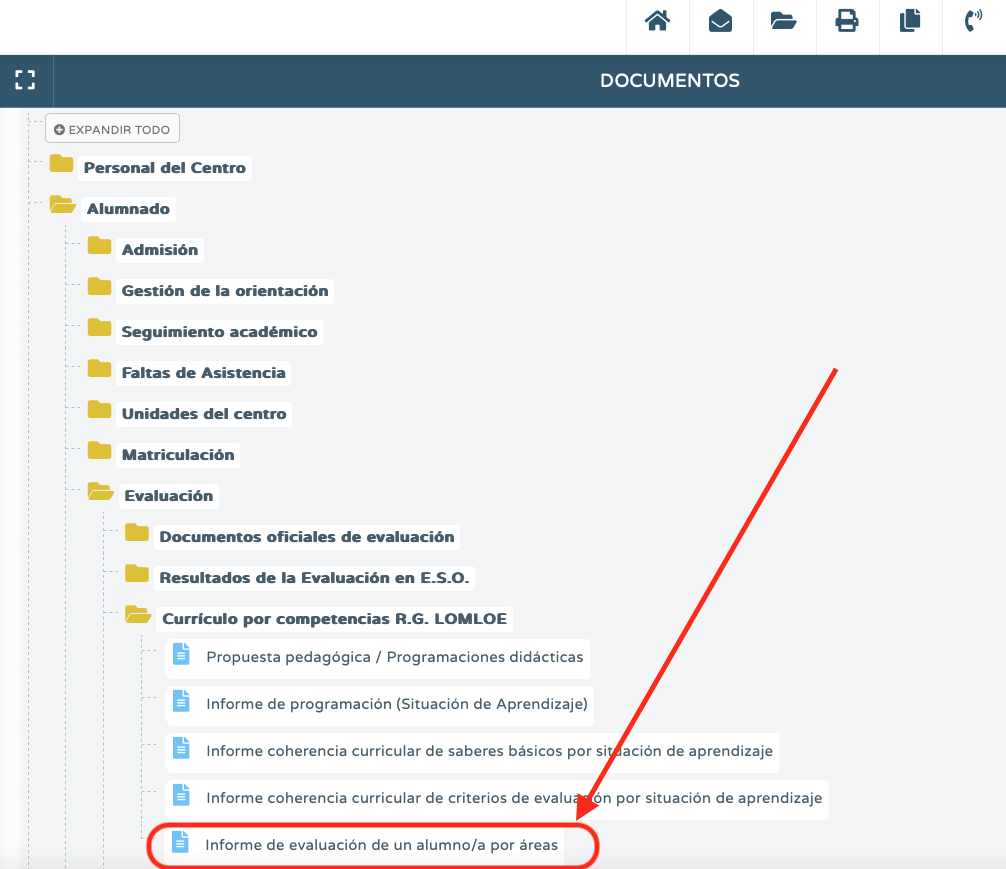Toggle fullscreen with the expand icon
This screenshot has height=869, width=1006.
(25, 80)
